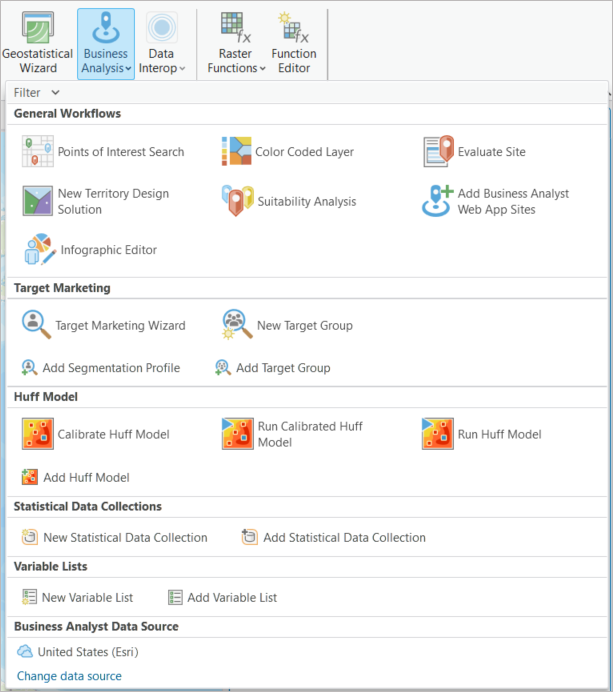Click the Infographic Editor icon
Viewport: 613px width, 692px height.
pos(40,249)
